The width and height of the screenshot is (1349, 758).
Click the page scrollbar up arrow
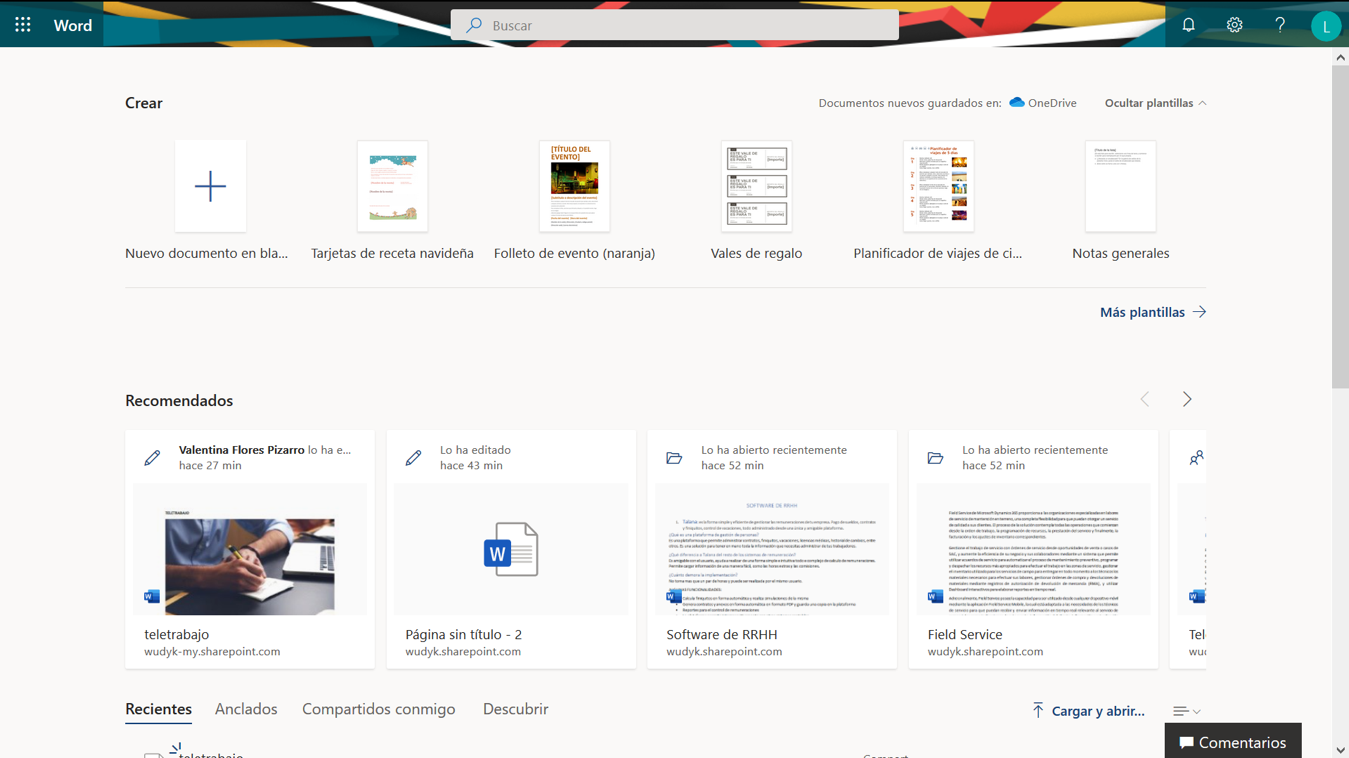tap(1340, 58)
